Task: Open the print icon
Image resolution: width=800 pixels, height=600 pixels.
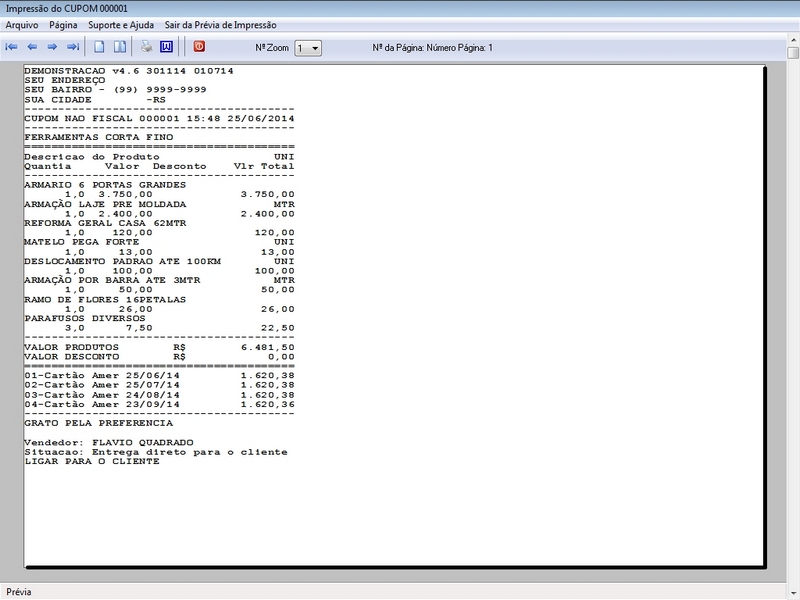Action: tap(144, 45)
